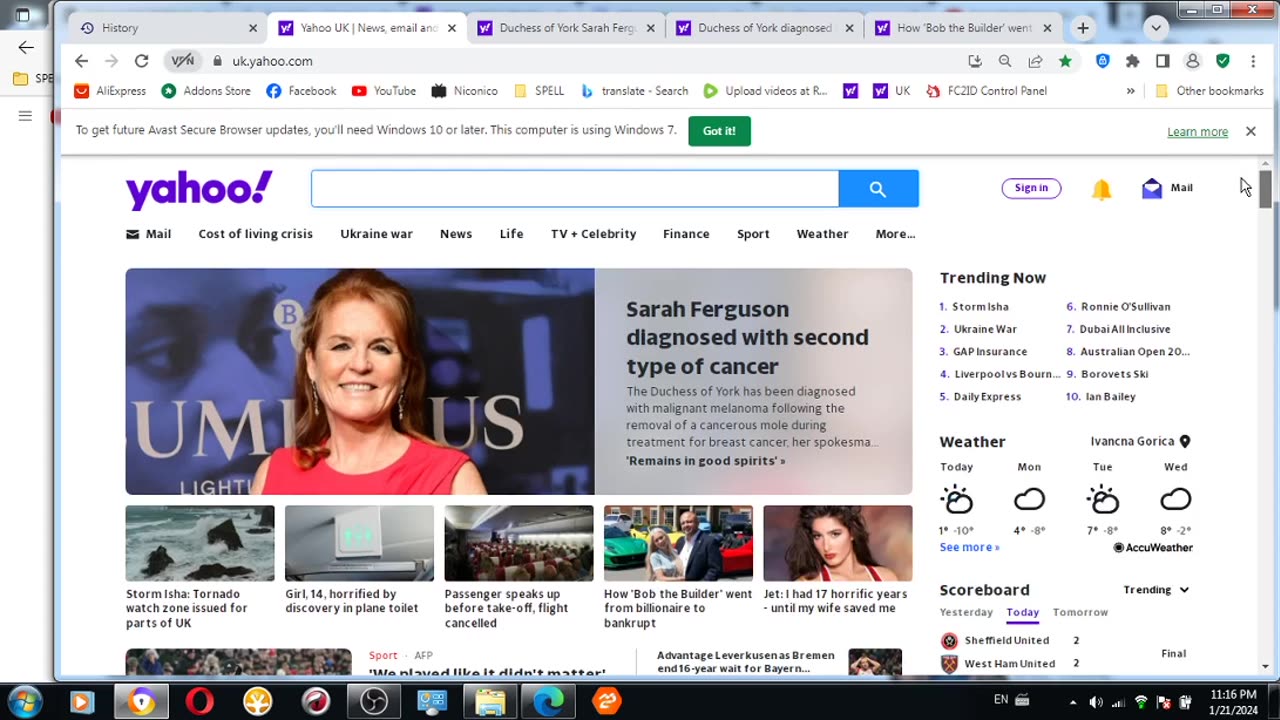
Task: Open AliExpress bookmark
Action: coord(110,91)
